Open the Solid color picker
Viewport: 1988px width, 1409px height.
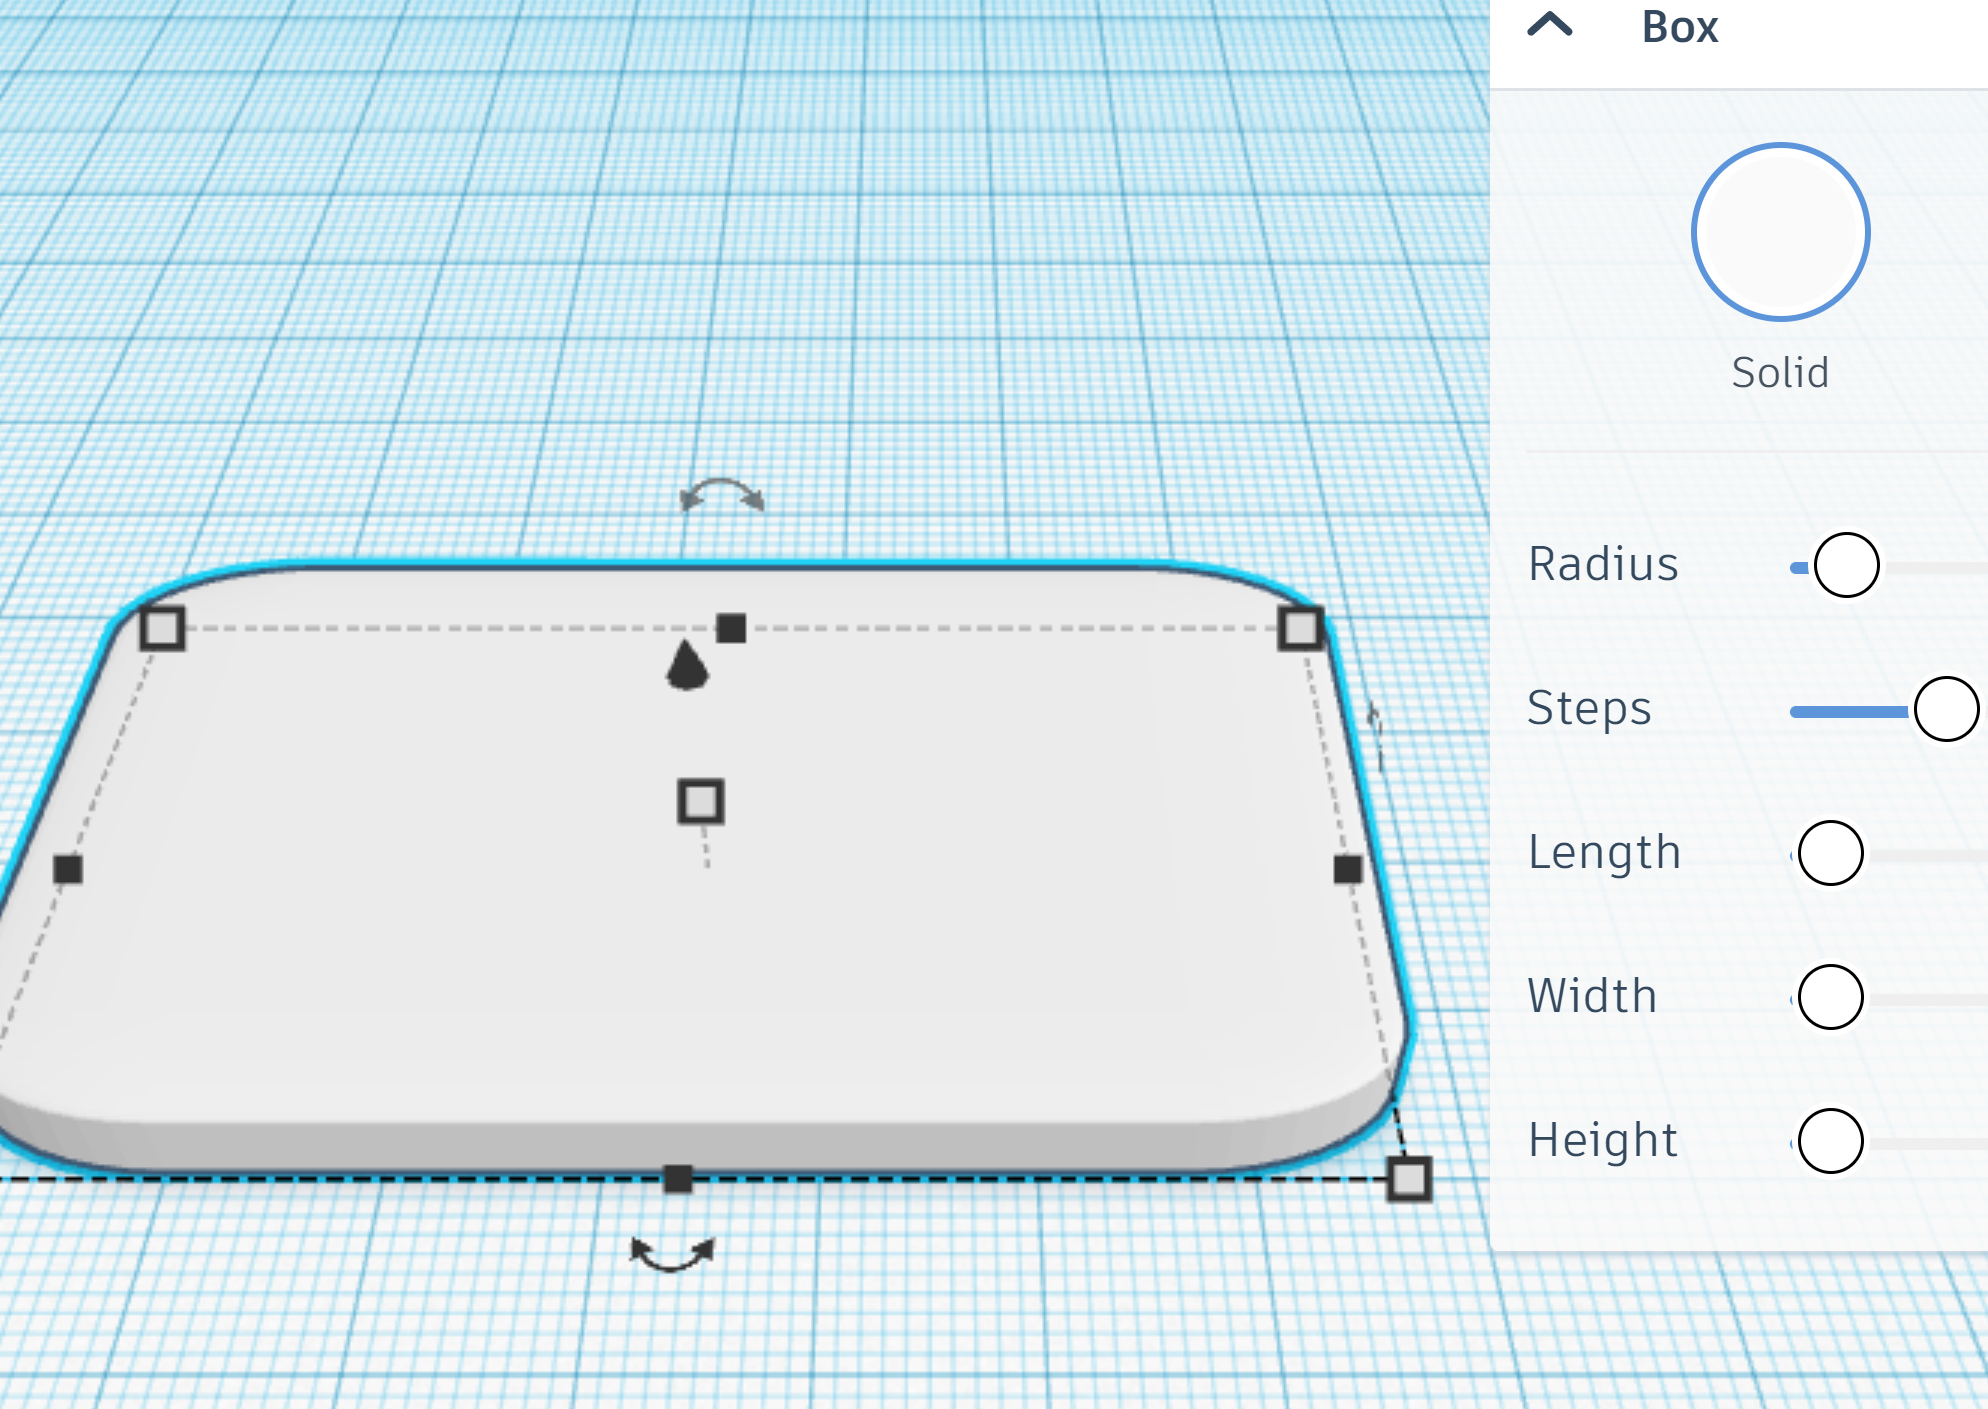(1780, 231)
